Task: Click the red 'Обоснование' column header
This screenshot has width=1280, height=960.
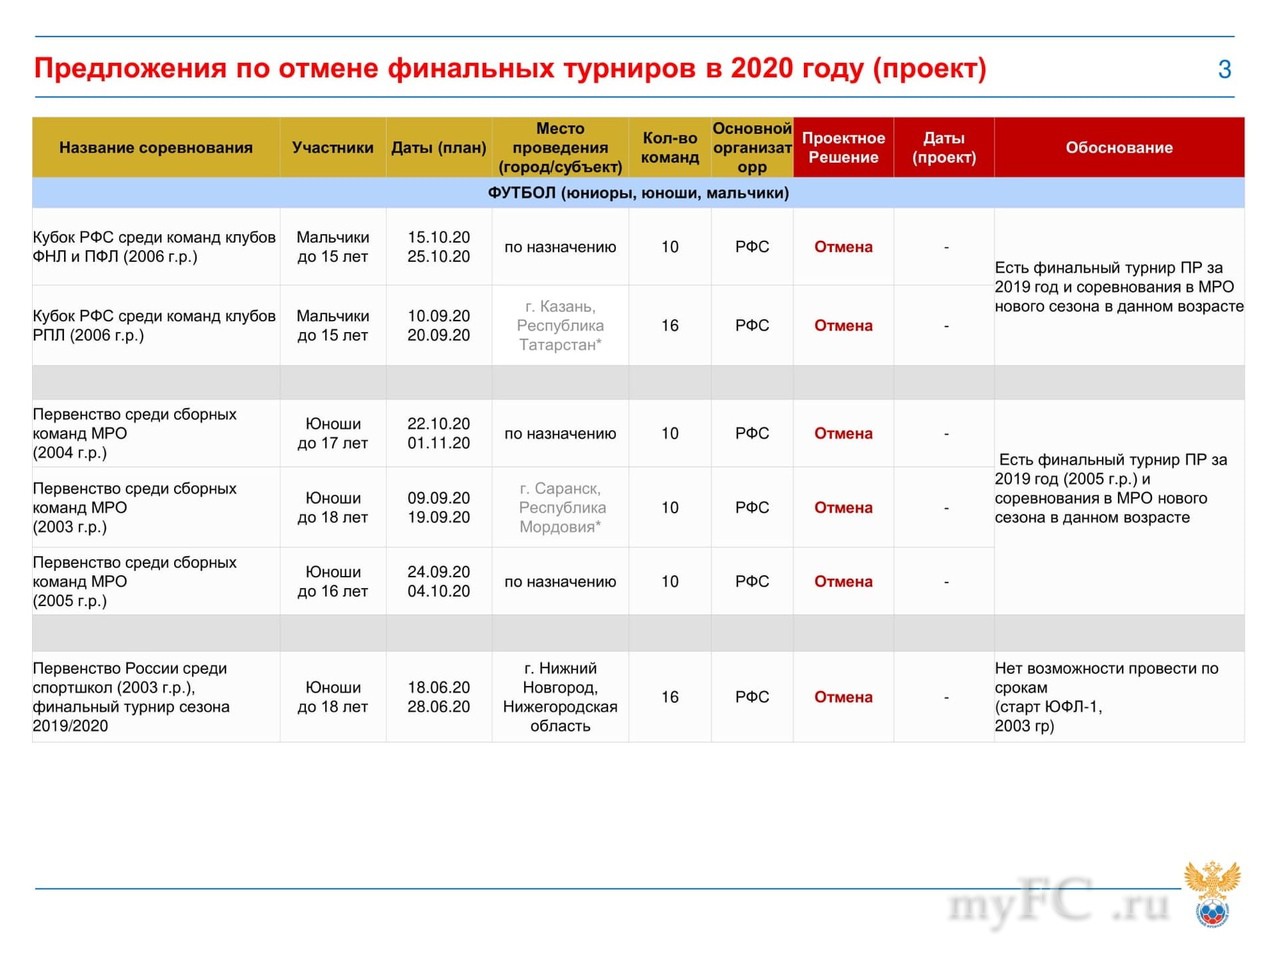Action: pyautogui.click(x=1119, y=148)
